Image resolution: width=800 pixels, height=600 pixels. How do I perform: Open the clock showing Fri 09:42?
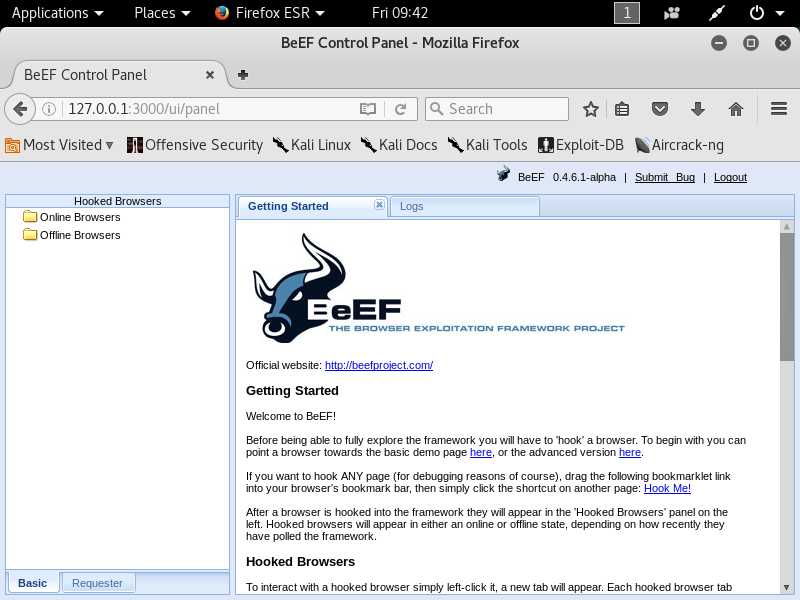(x=400, y=13)
